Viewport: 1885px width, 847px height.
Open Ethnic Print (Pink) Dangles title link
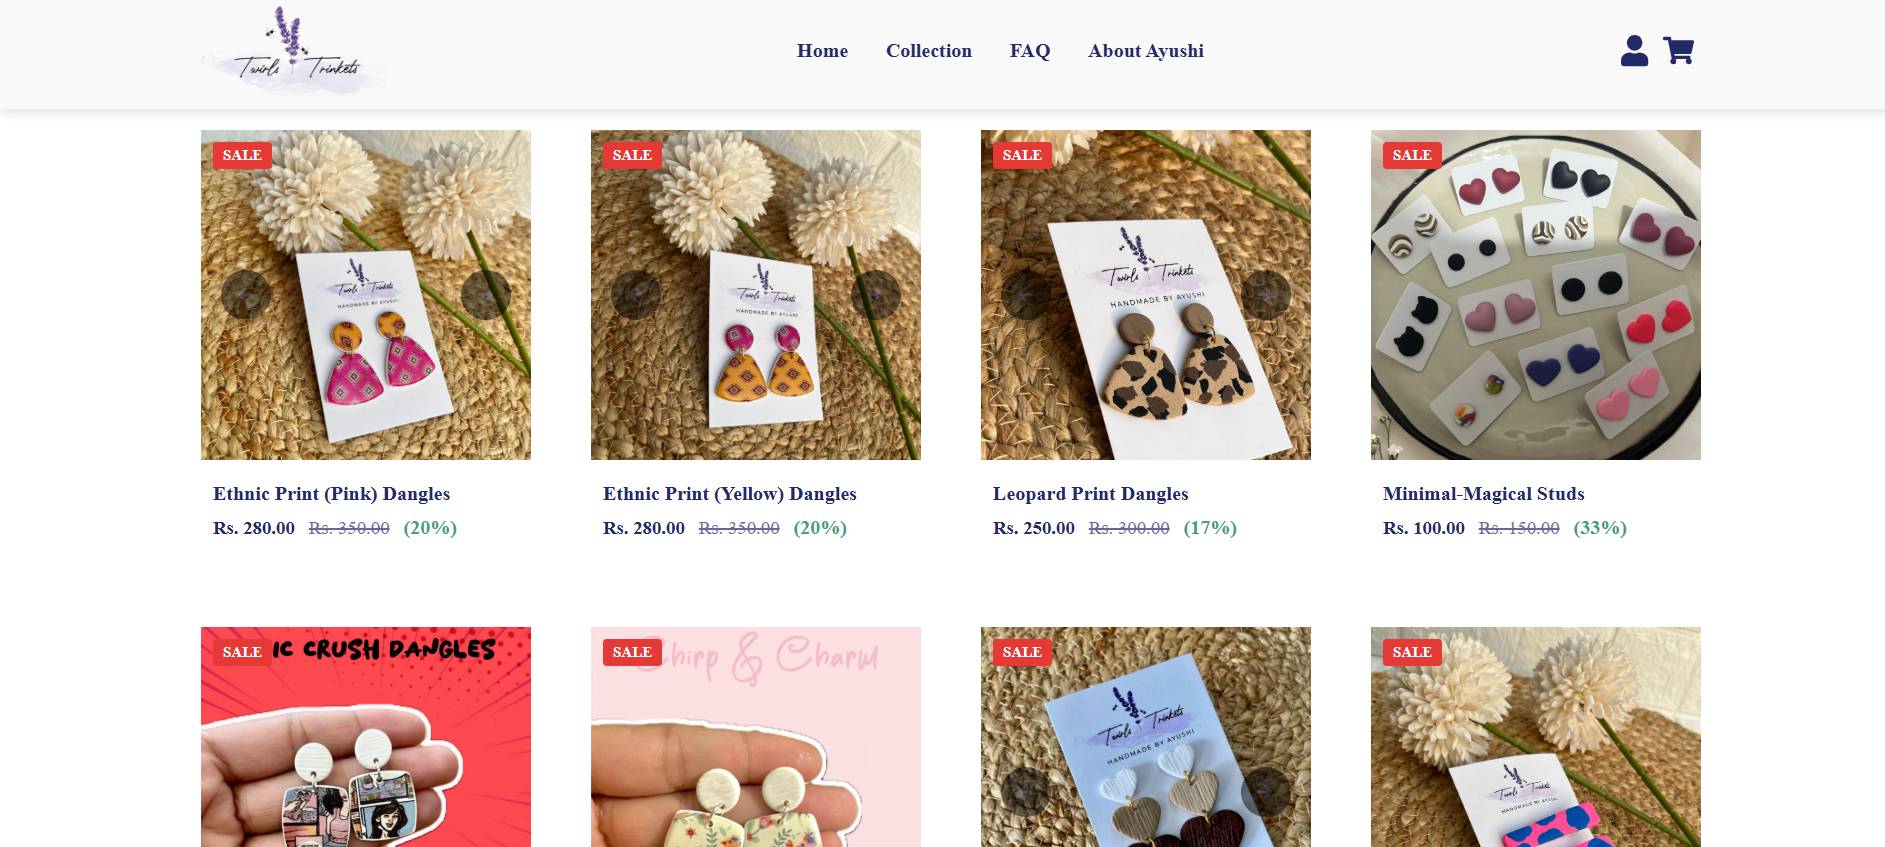click(x=331, y=494)
